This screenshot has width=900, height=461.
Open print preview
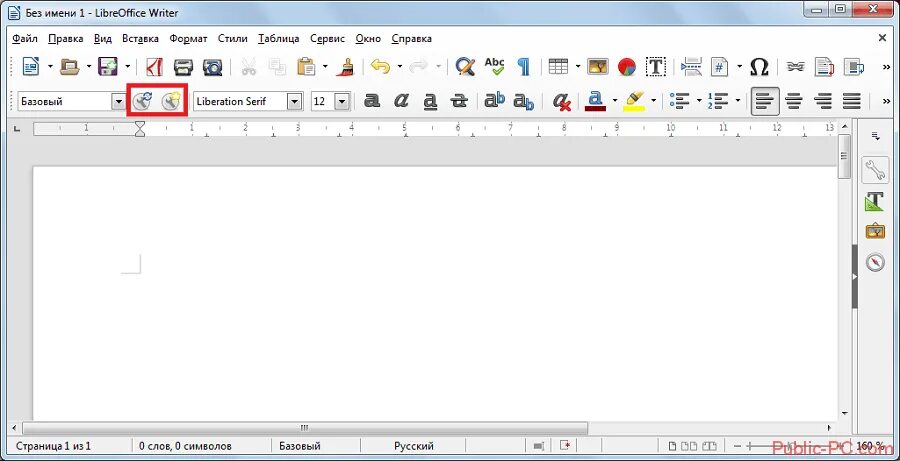point(214,67)
